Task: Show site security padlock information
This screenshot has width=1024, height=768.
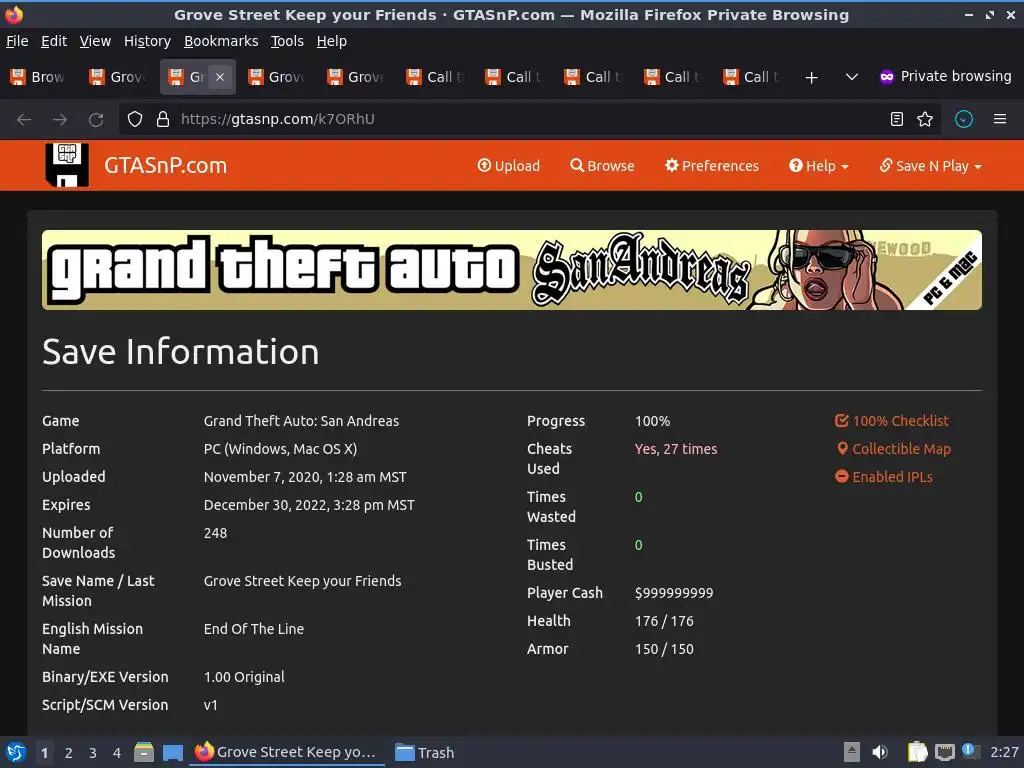Action: 163,120
